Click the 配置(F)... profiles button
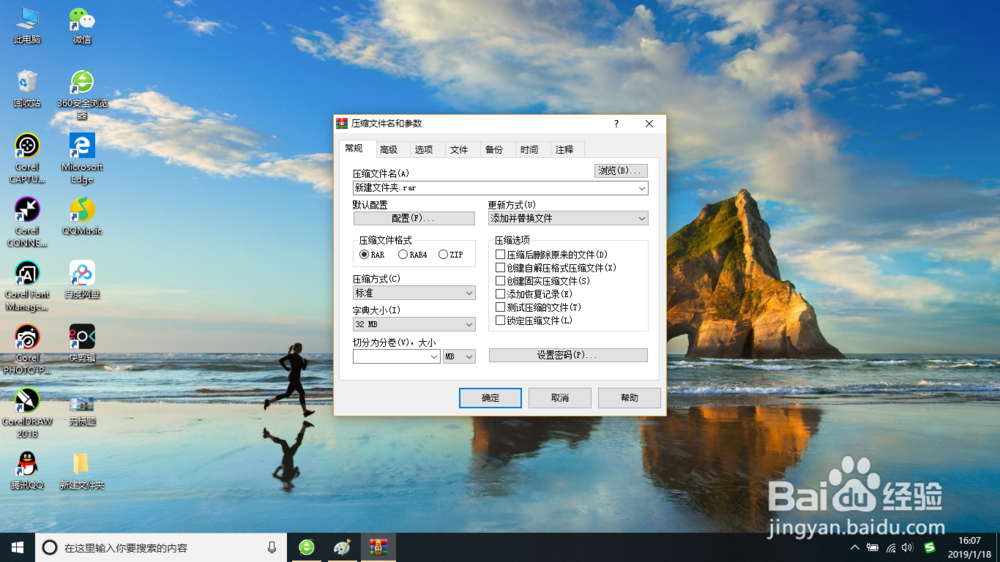The width and height of the screenshot is (1000, 562). [x=414, y=218]
